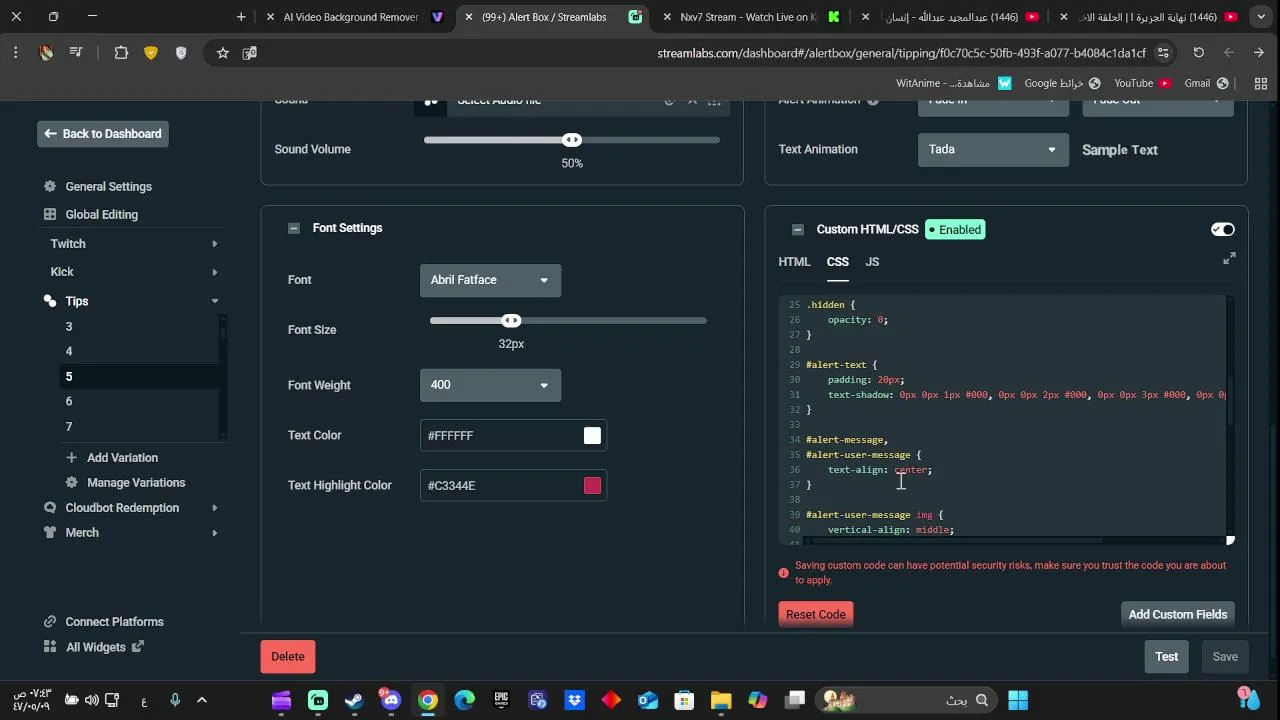1280x720 pixels.
Task: Open the YouTube bookmark
Action: (x=1142, y=83)
